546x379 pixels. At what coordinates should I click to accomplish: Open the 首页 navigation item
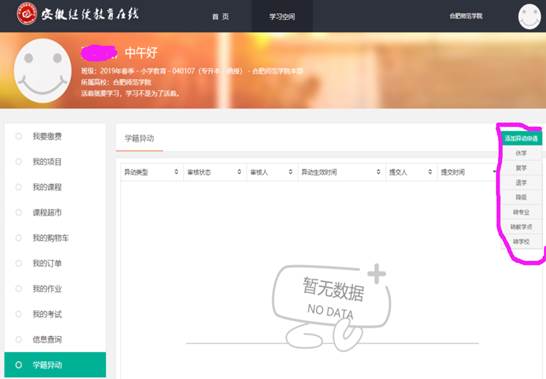click(221, 16)
